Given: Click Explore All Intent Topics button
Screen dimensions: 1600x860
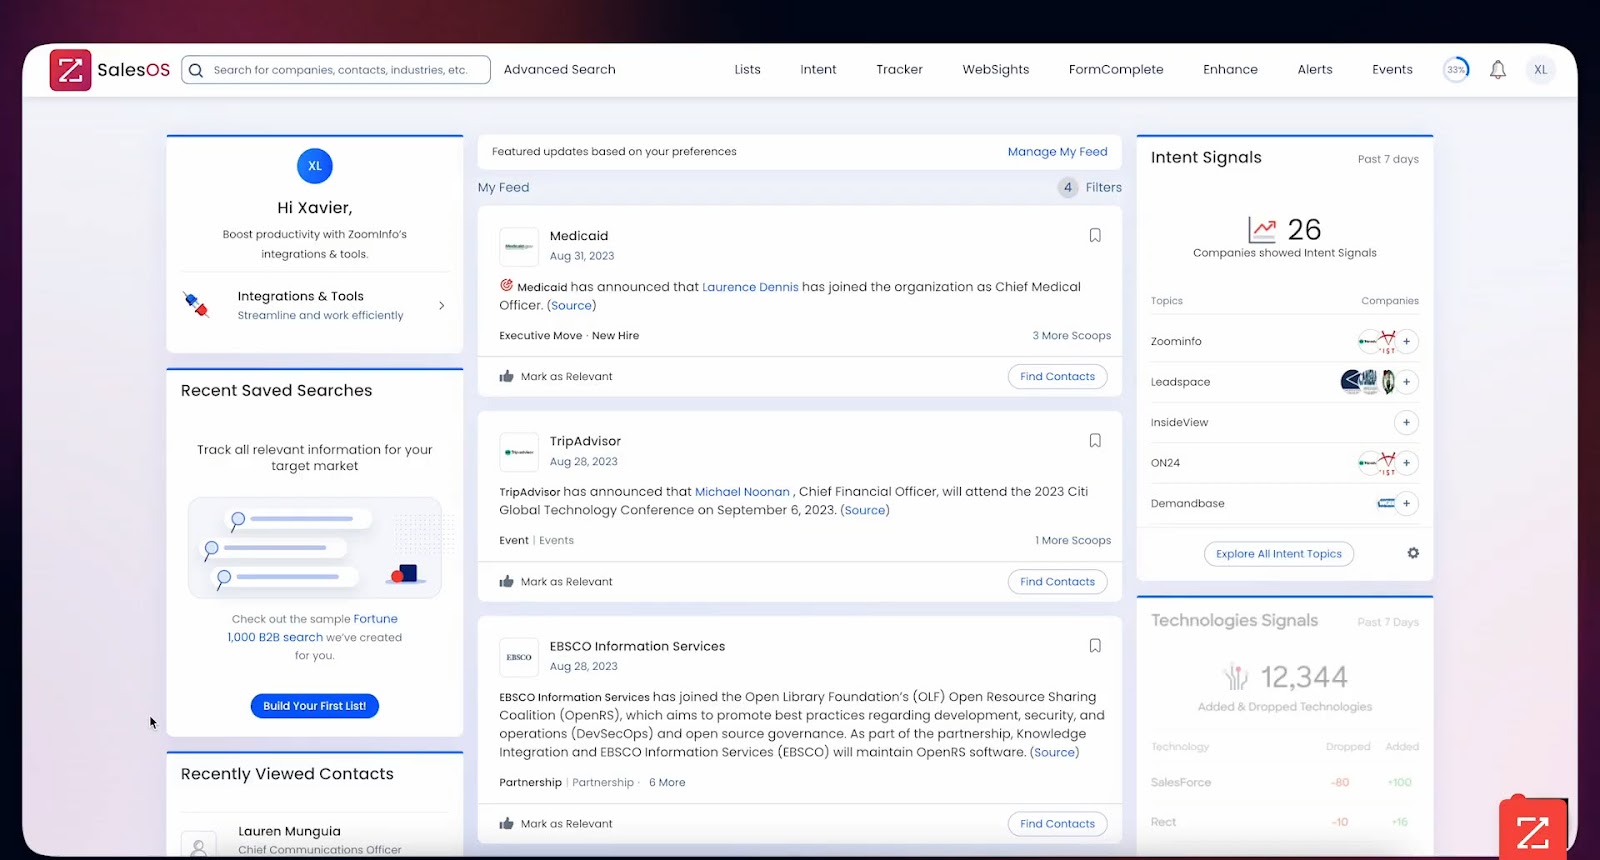Looking at the screenshot, I should 1279,554.
